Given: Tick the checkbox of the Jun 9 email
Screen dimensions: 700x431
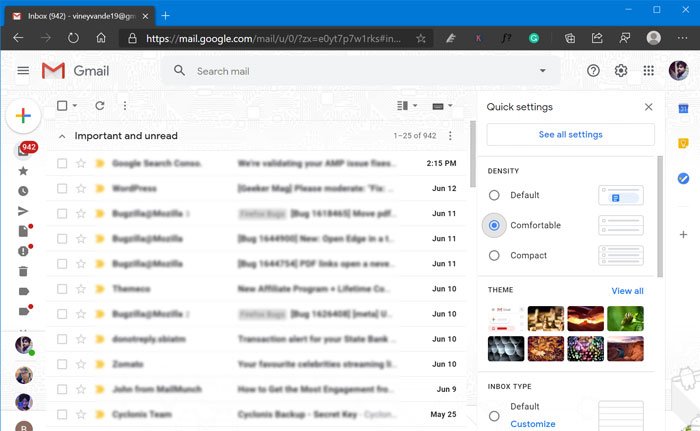Looking at the screenshot, I should click(62, 389).
